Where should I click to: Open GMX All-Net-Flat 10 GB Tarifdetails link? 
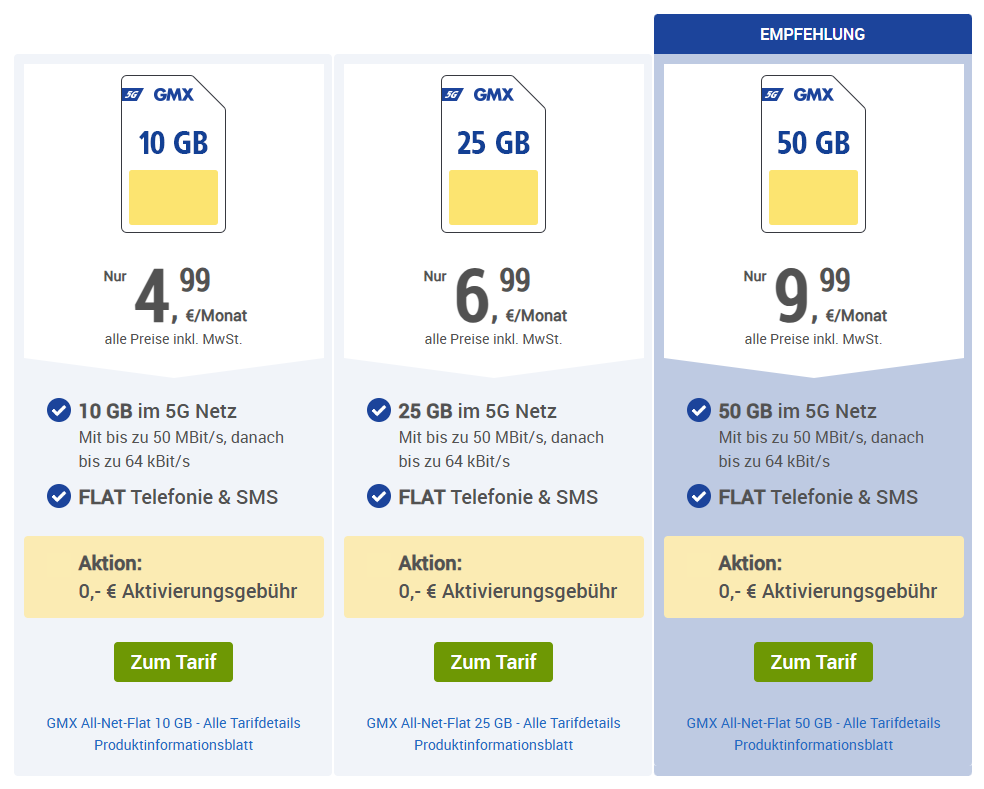[x=173, y=723]
